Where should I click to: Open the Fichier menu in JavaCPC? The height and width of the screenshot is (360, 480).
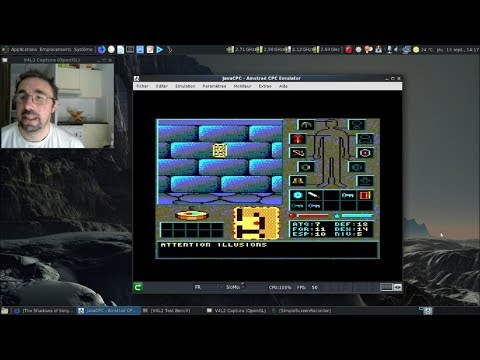tap(142, 86)
